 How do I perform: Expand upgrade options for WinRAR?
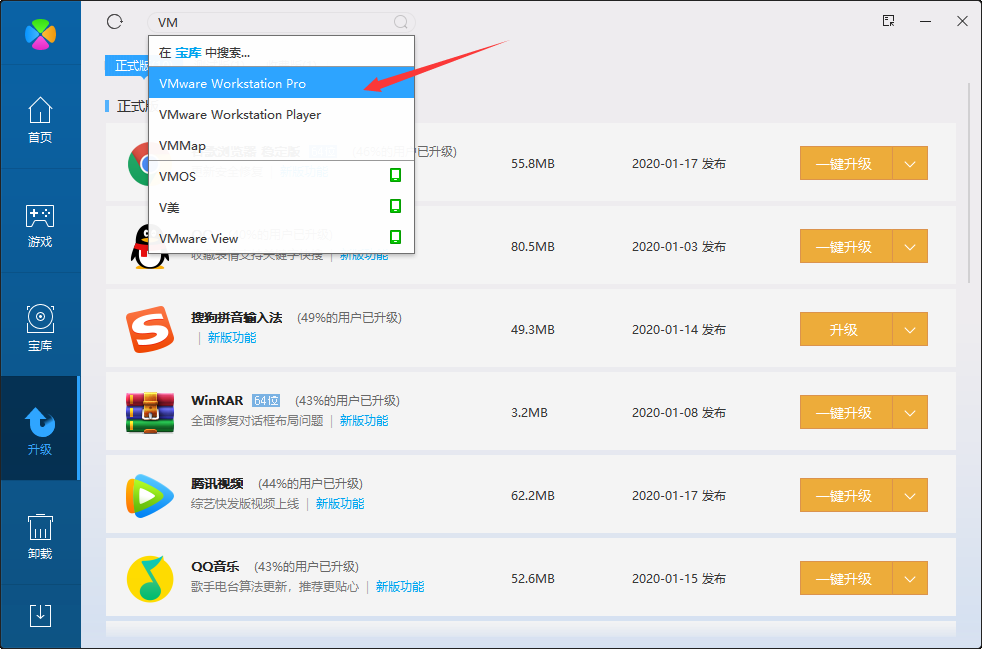(910, 412)
